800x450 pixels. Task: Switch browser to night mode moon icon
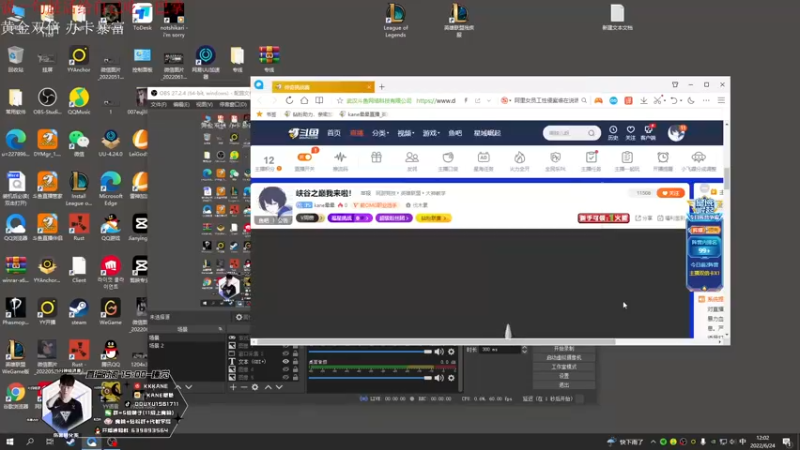(691, 101)
